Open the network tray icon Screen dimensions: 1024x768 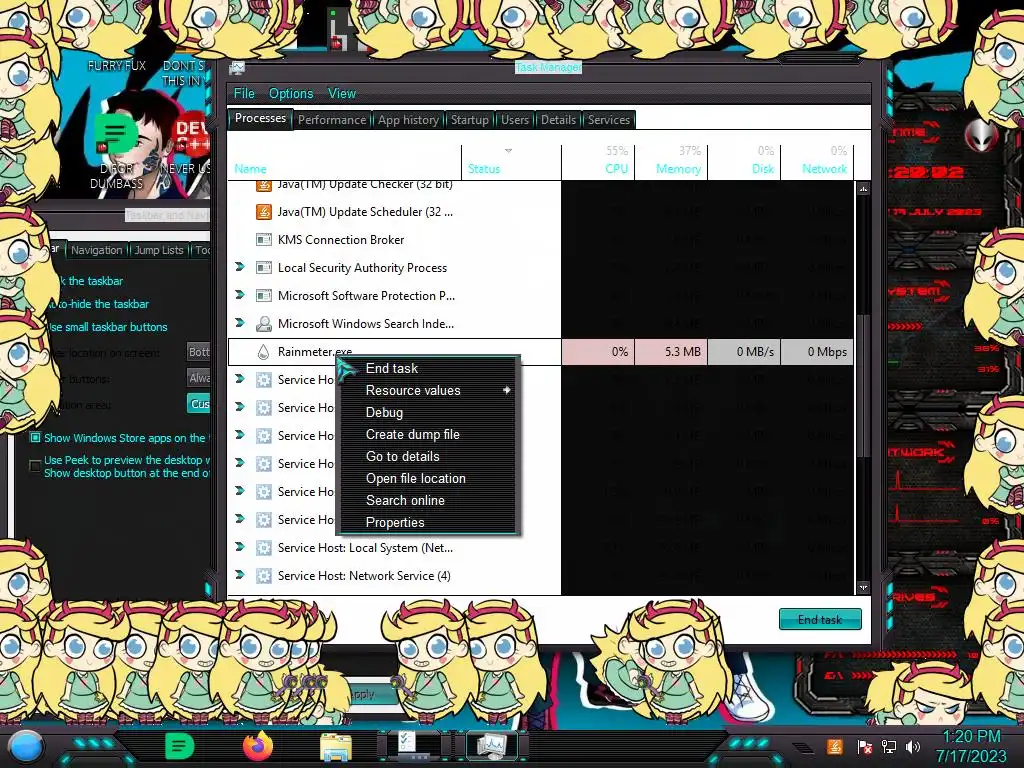click(x=889, y=746)
